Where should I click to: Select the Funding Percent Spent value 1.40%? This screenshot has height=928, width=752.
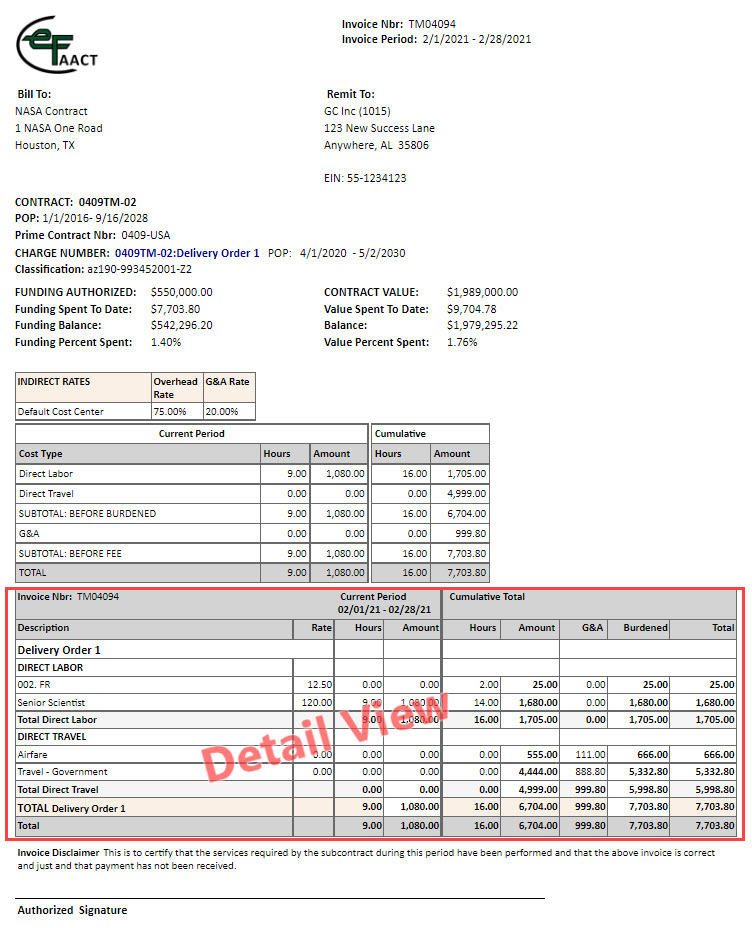click(x=166, y=342)
